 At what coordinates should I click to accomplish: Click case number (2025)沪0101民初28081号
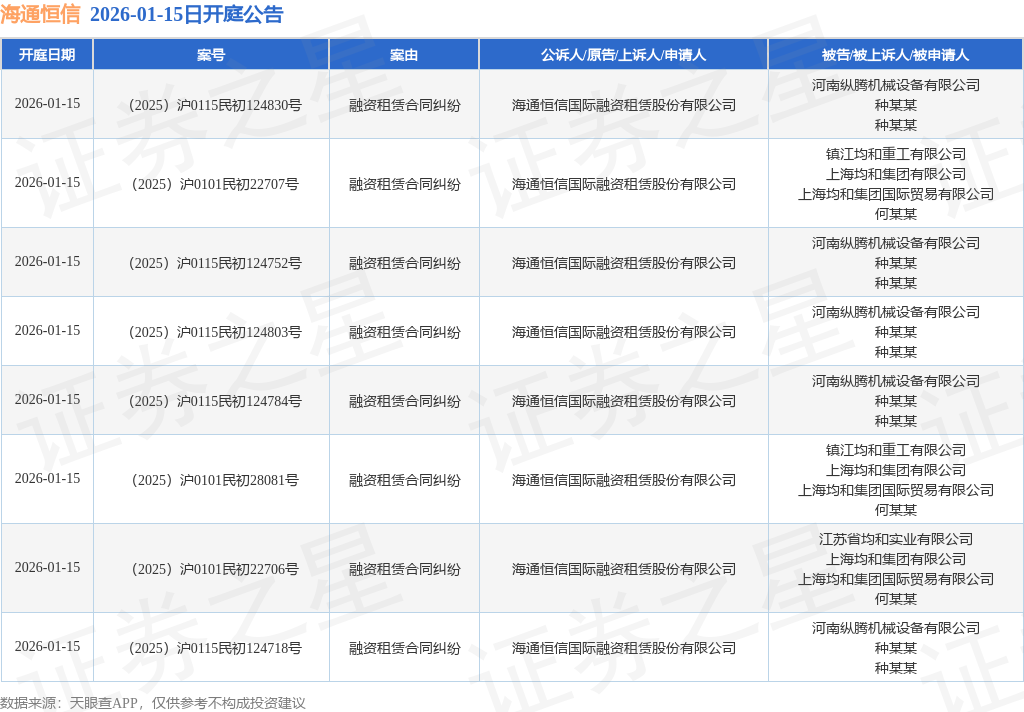(x=215, y=480)
